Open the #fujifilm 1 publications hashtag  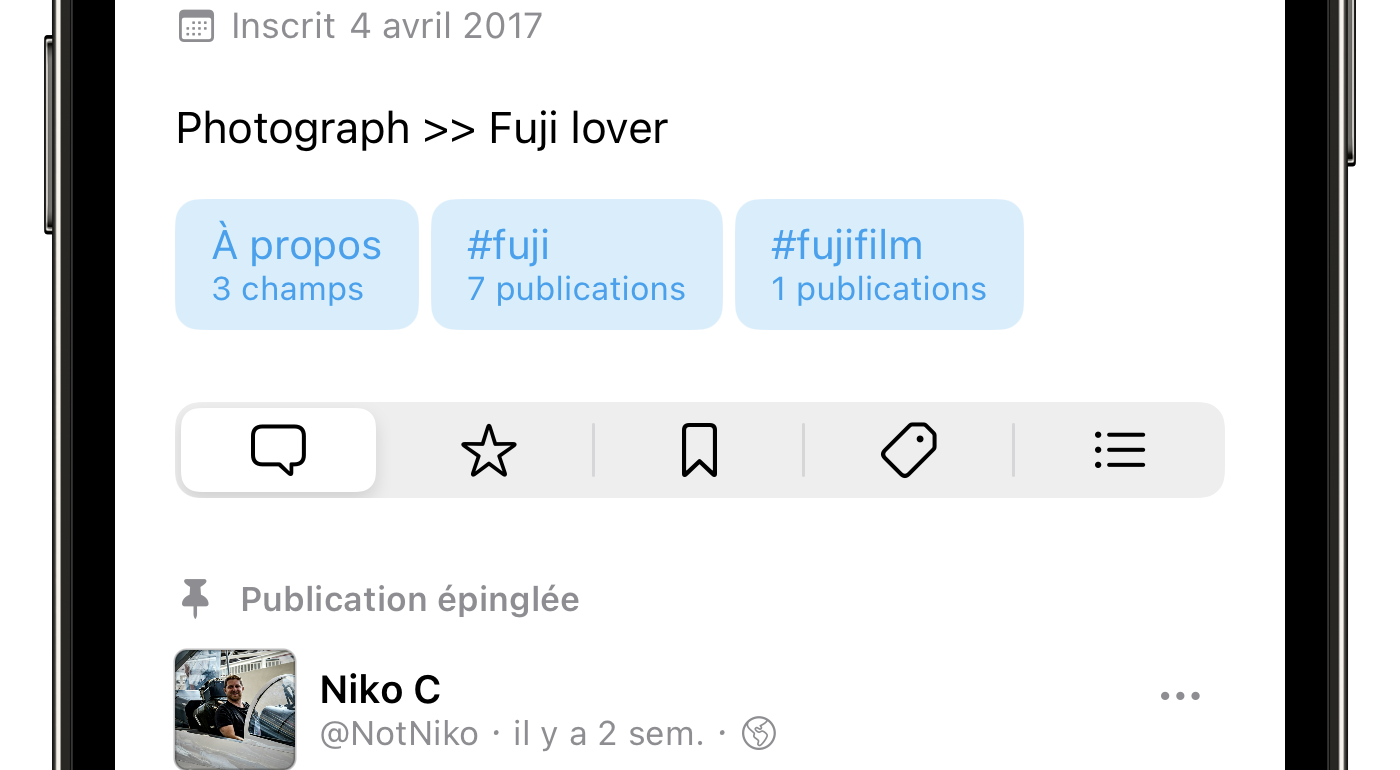pyautogui.click(x=879, y=264)
